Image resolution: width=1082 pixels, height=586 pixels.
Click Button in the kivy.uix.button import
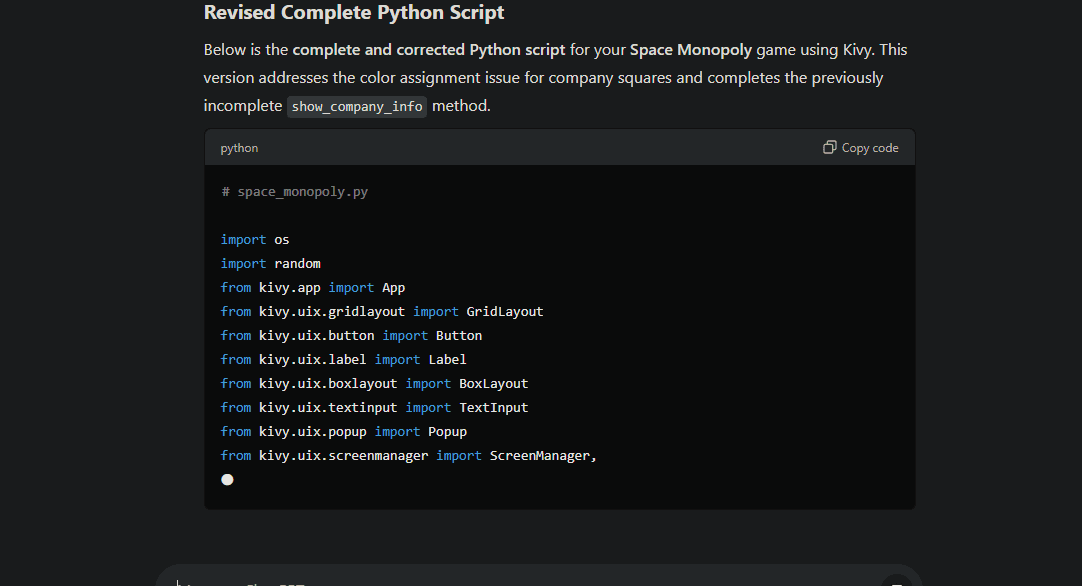(x=459, y=336)
